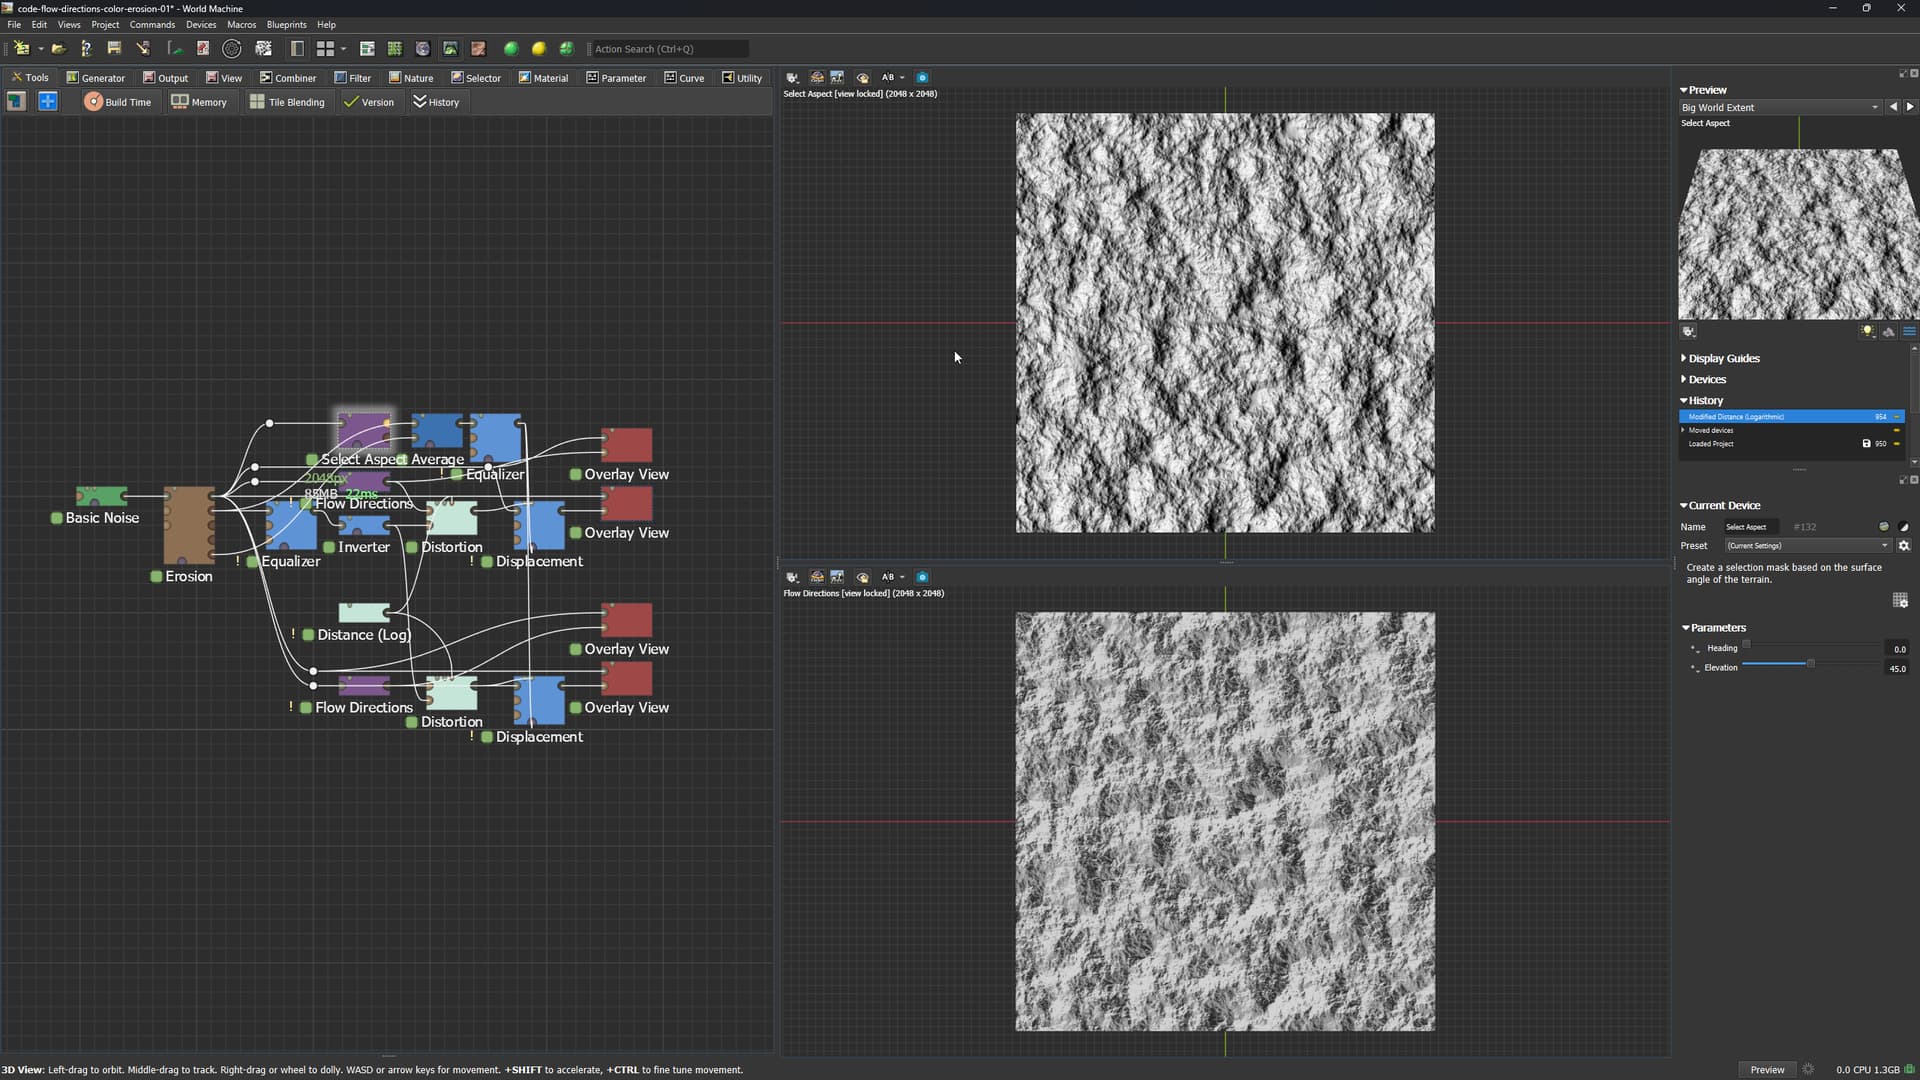Click the preset settings gear icon
Screen dimensions: 1920x1080
(x=1904, y=546)
